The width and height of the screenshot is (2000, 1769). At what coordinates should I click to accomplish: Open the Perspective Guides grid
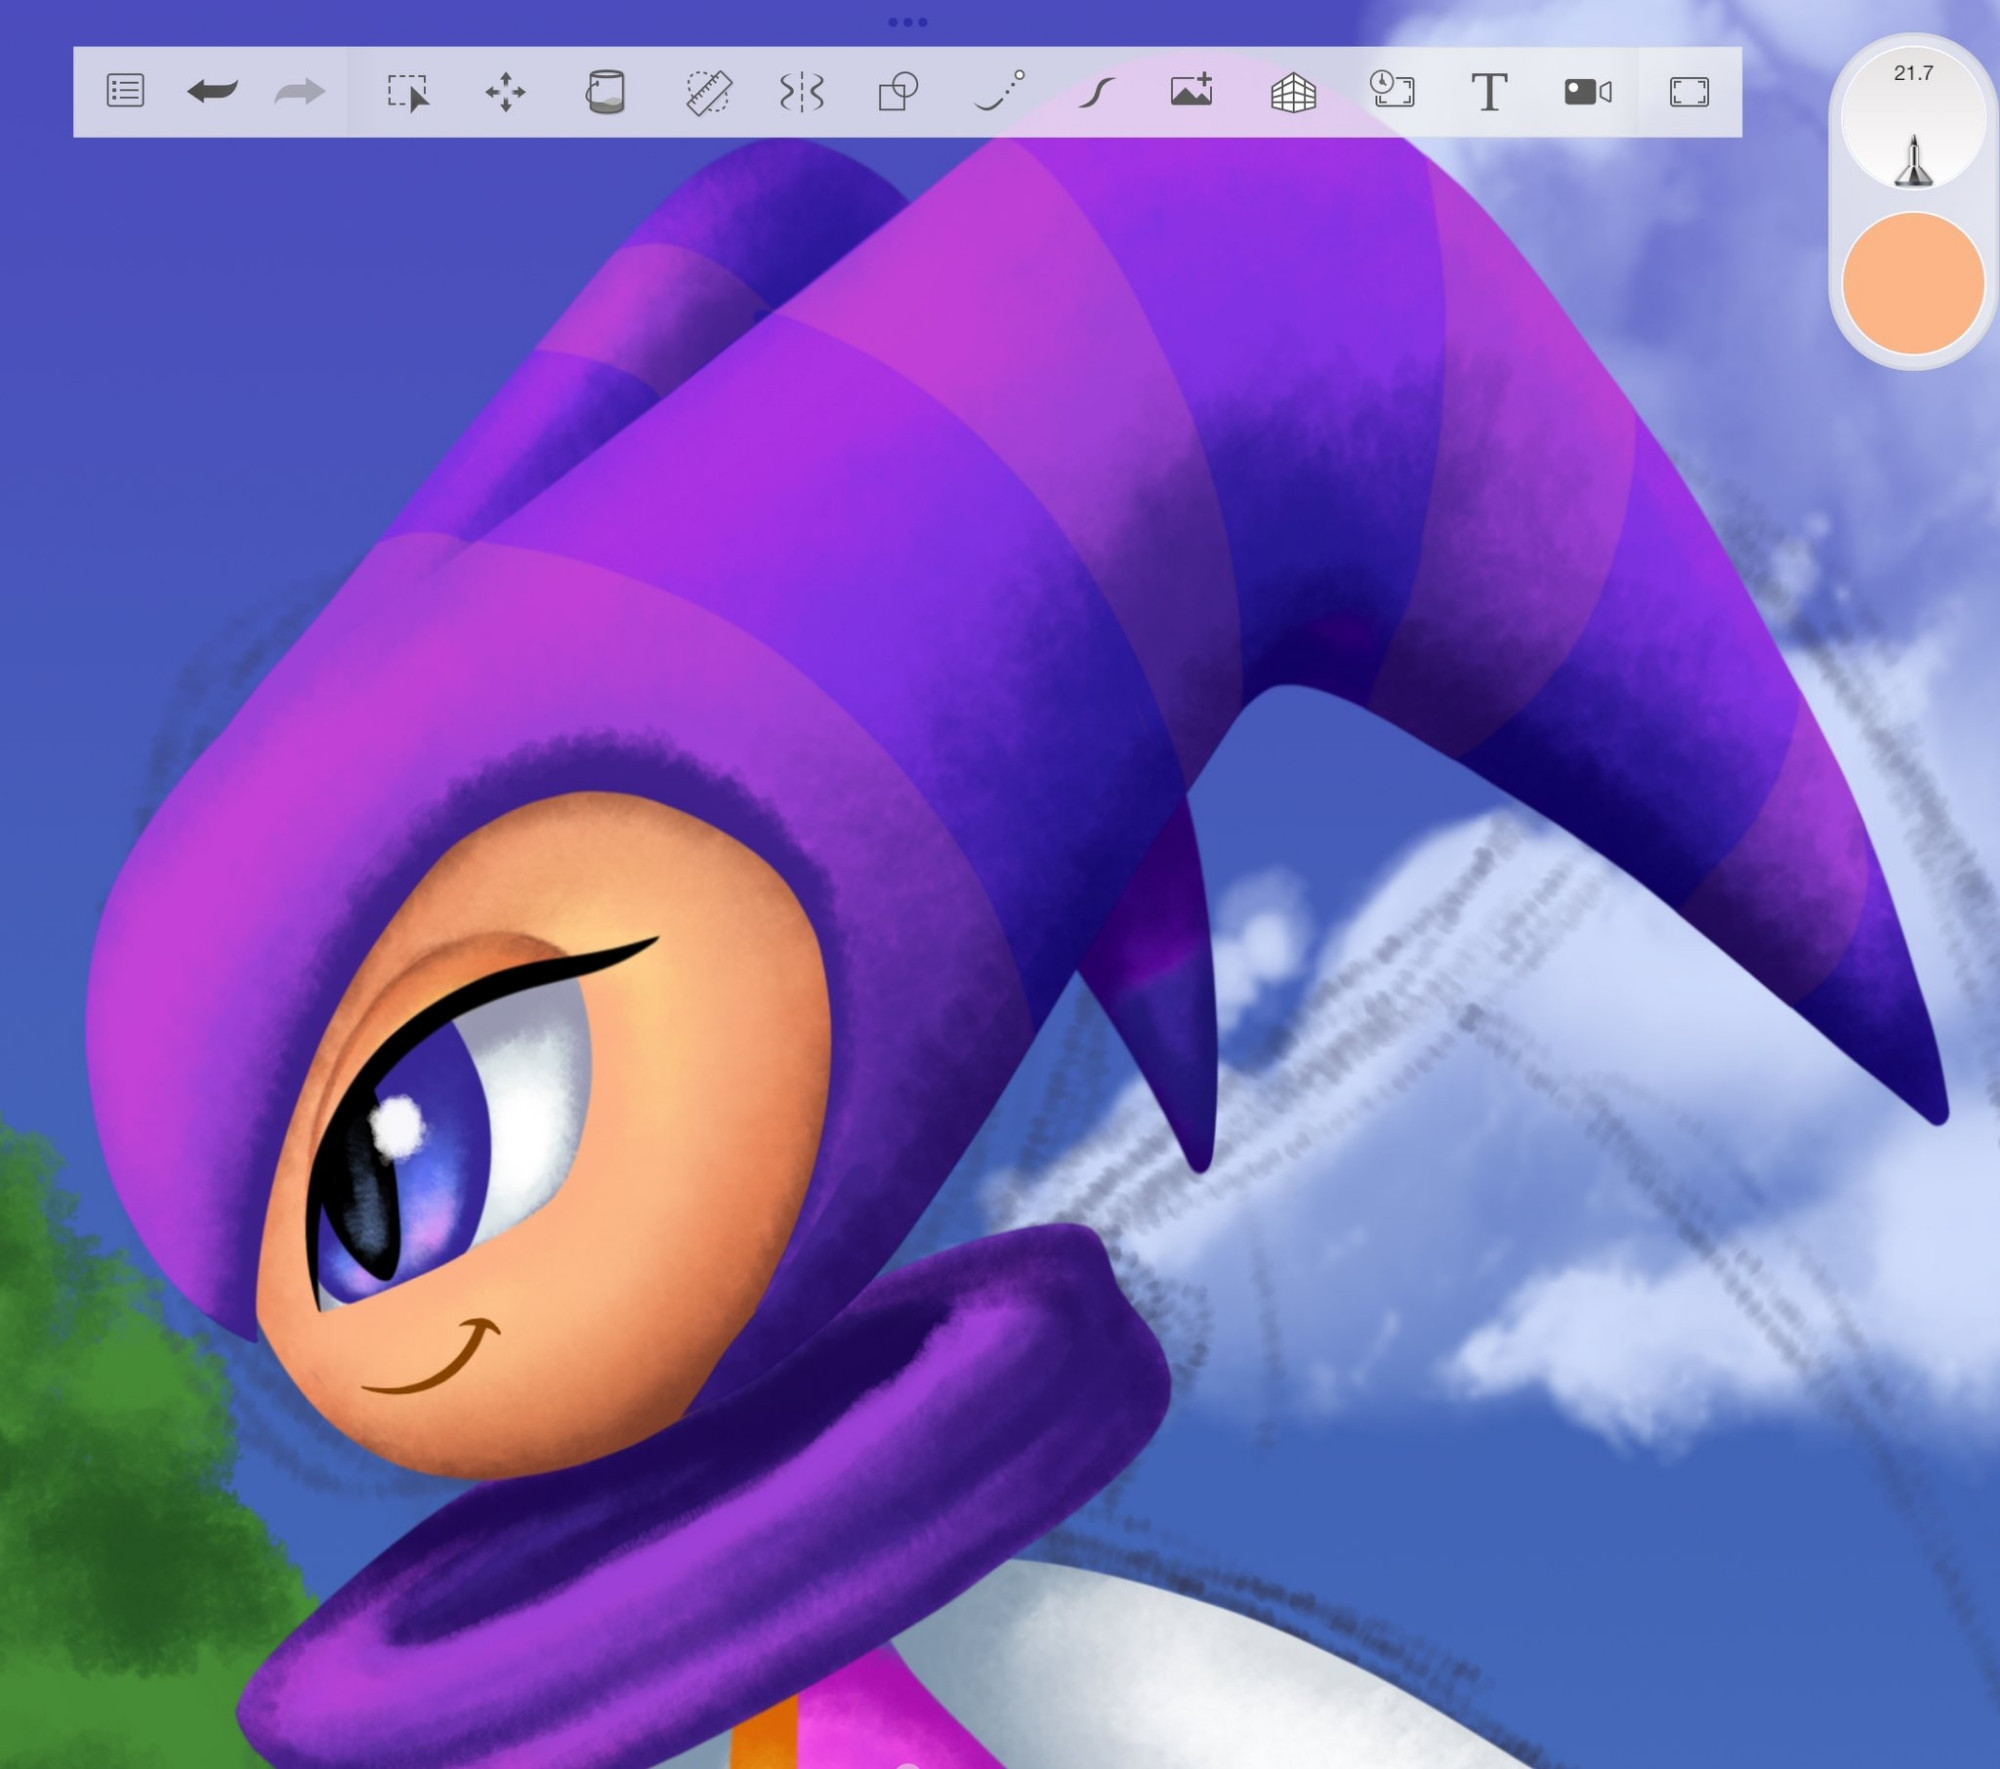(x=1293, y=93)
